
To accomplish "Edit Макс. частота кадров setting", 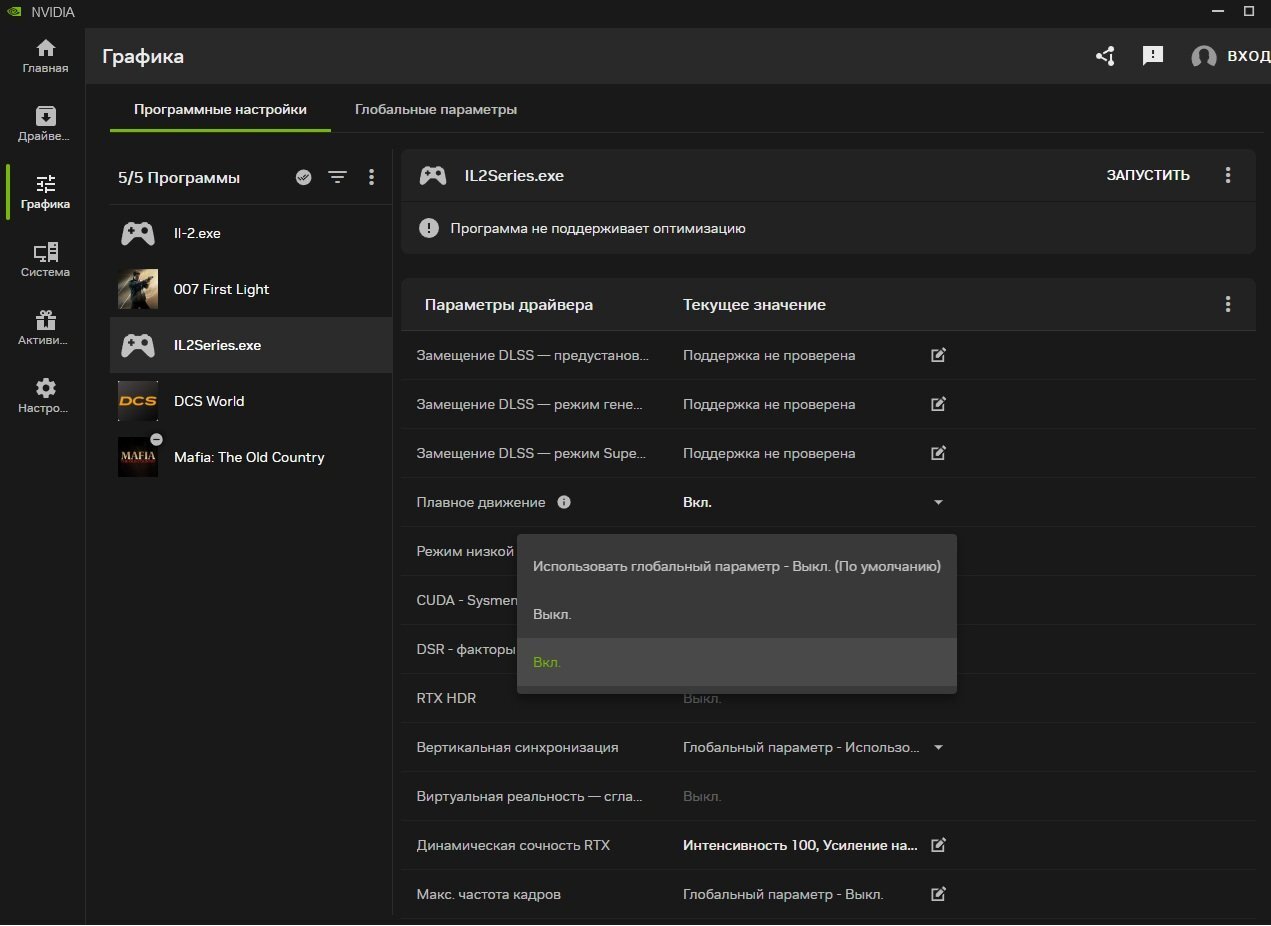I will (938, 894).
